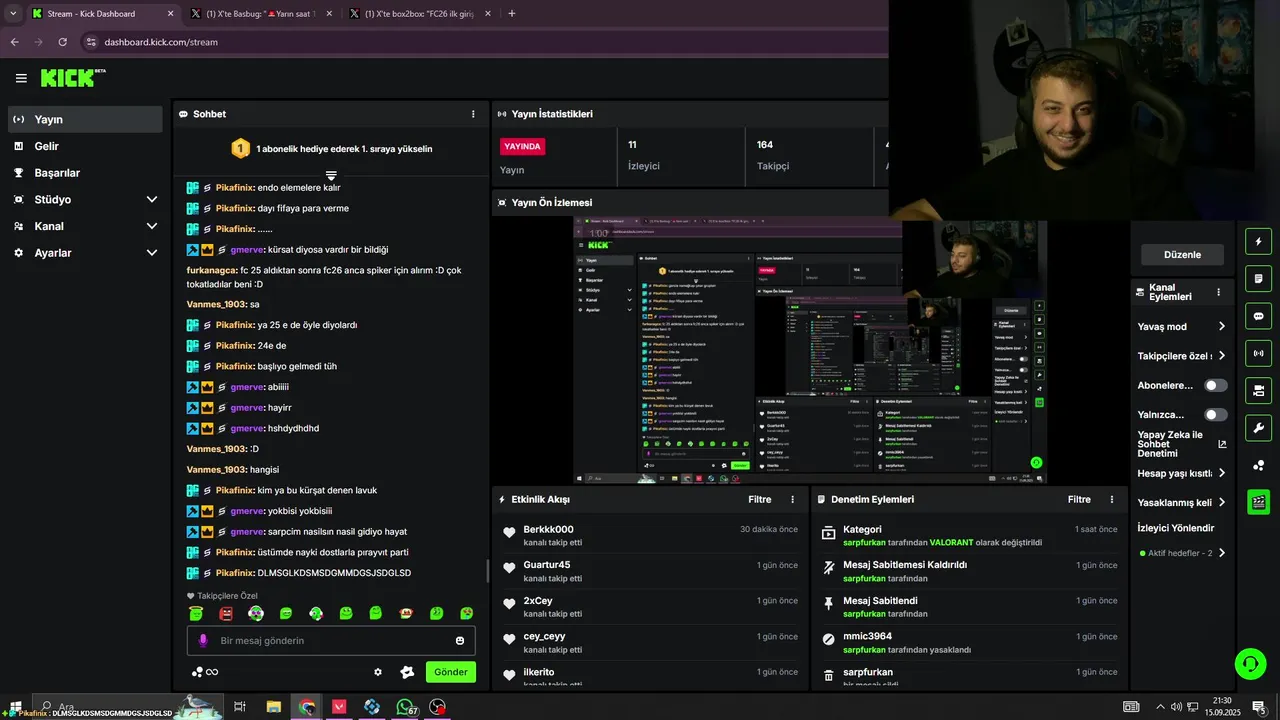Viewport: 1280px width, 720px height.
Task: Open chat settings gear icon
Action: click(x=378, y=672)
